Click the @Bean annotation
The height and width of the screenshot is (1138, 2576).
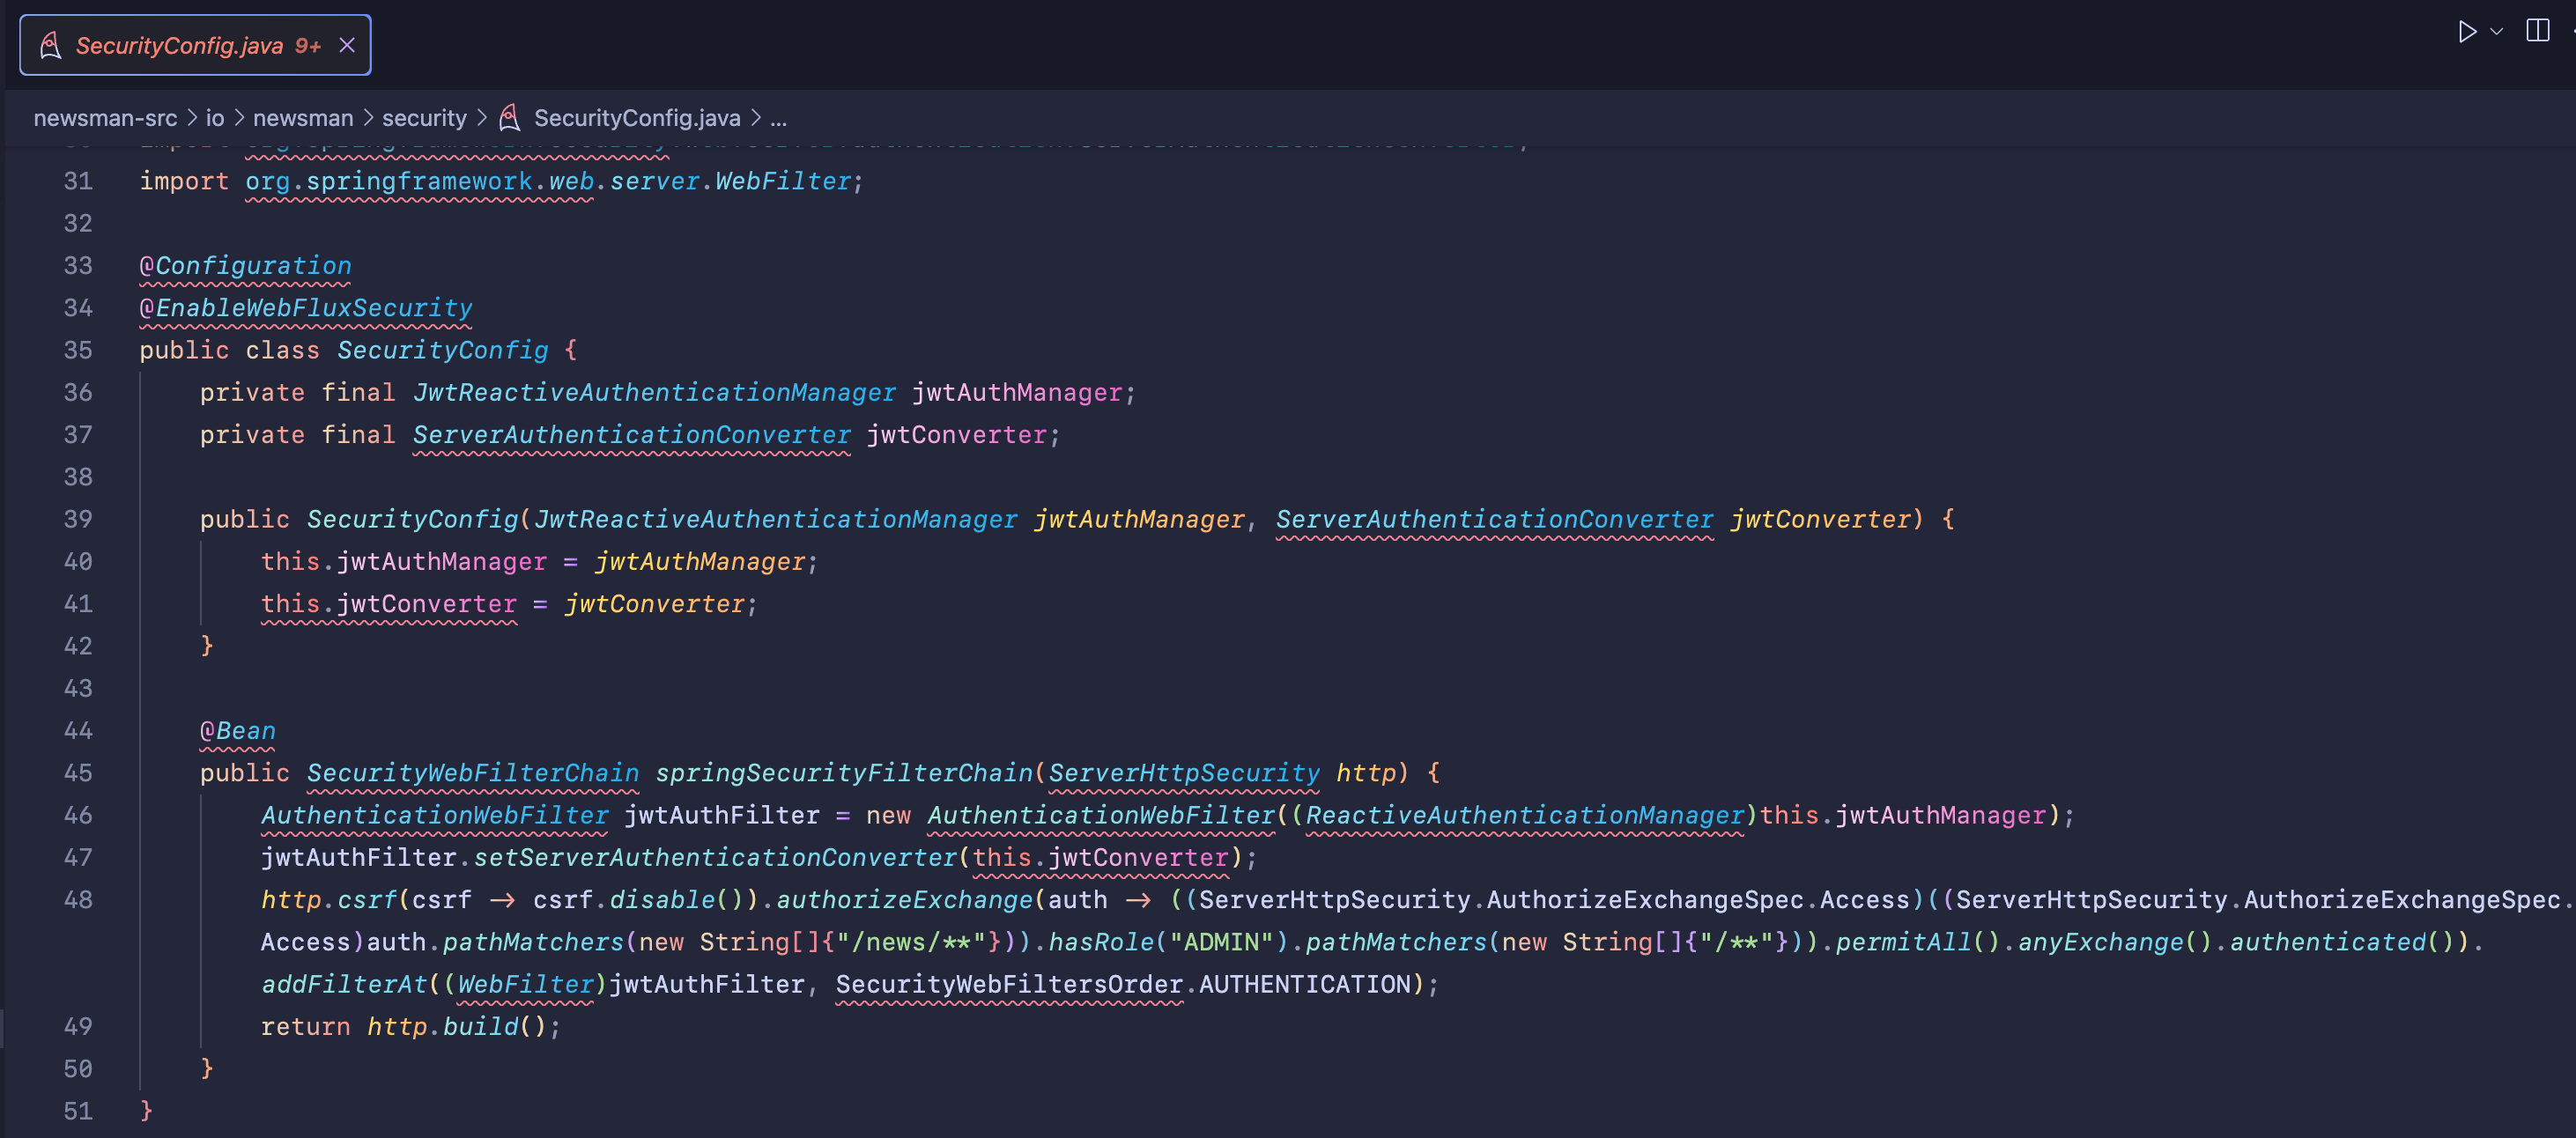(x=237, y=731)
